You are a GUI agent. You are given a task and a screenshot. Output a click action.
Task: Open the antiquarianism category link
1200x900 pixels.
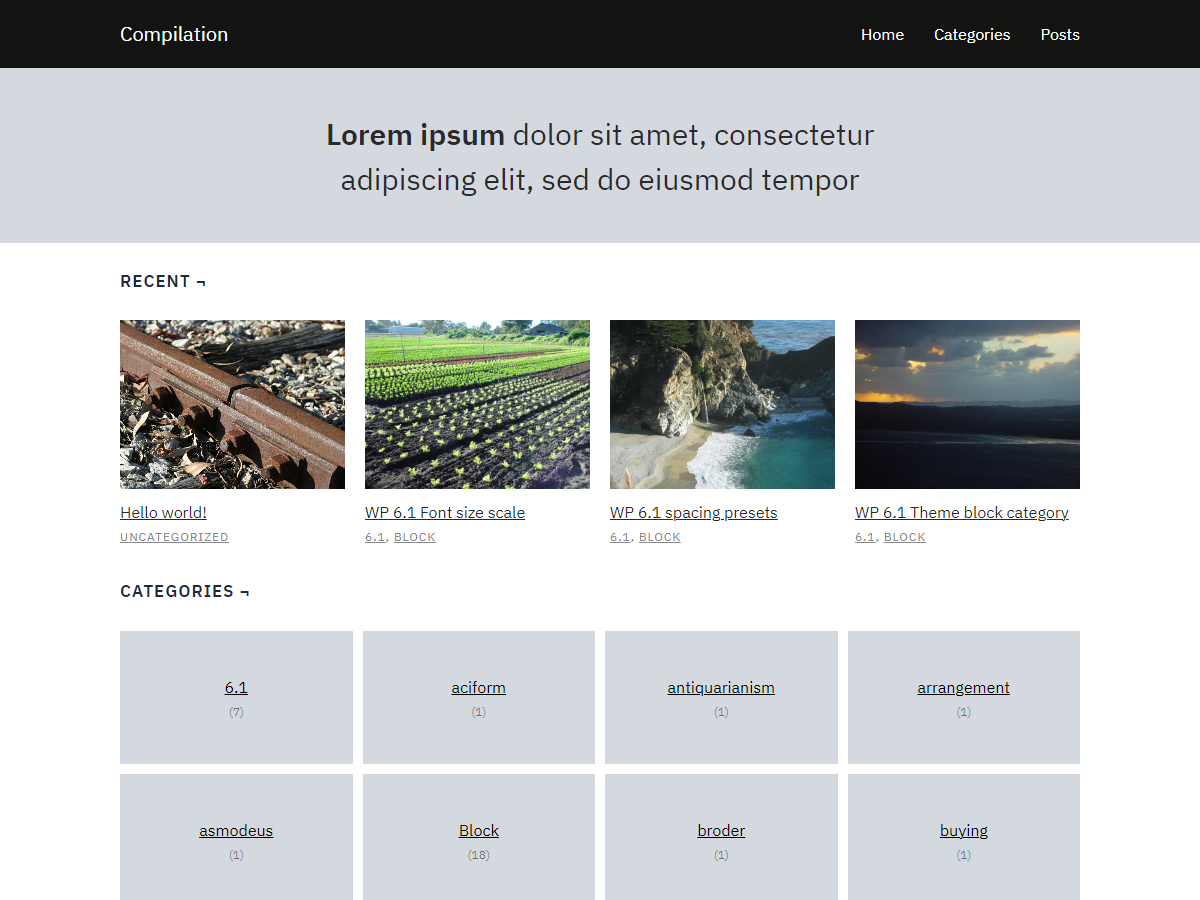(721, 687)
